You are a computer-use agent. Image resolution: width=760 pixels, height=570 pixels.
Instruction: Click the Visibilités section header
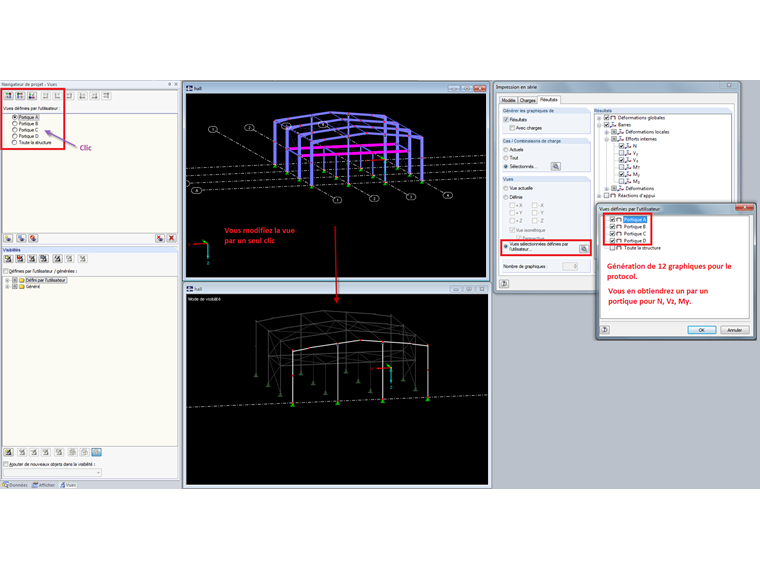click(90, 250)
